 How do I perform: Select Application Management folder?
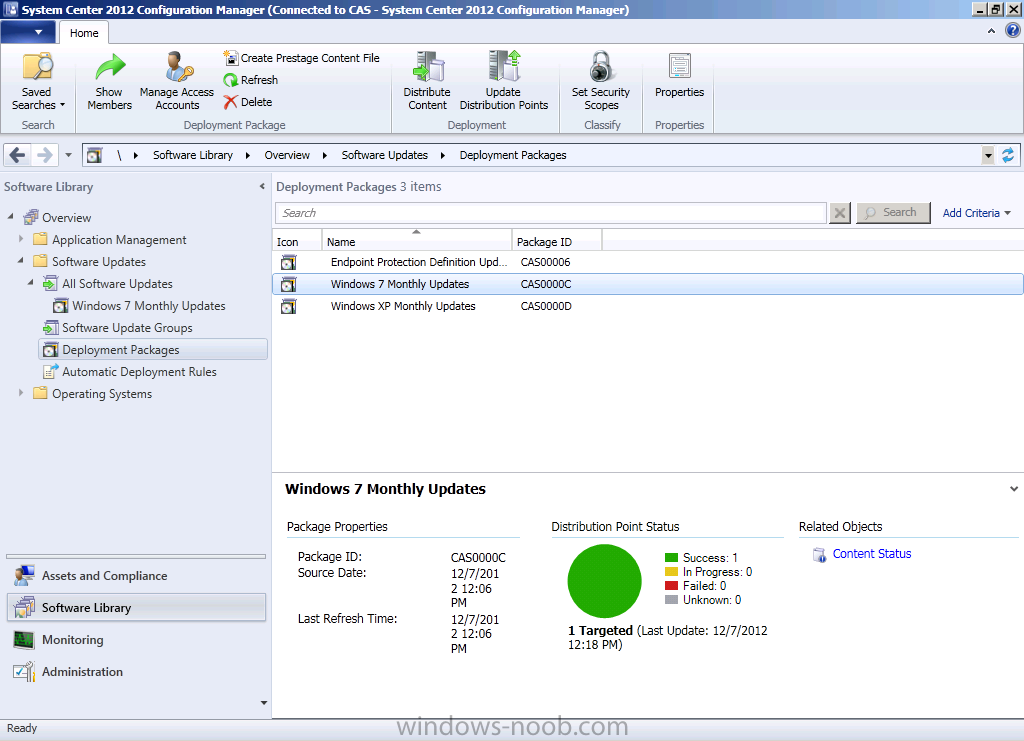tap(110, 240)
